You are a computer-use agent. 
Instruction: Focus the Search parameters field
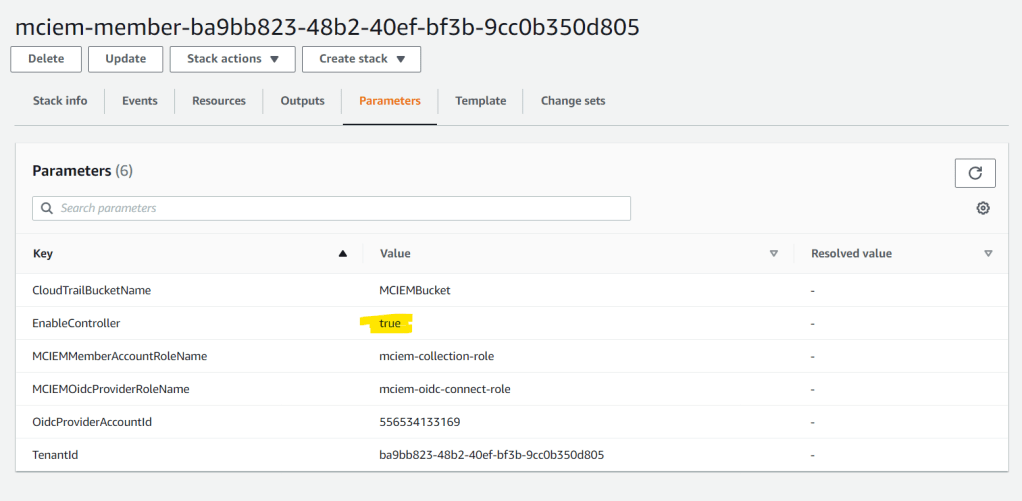[x=340, y=208]
